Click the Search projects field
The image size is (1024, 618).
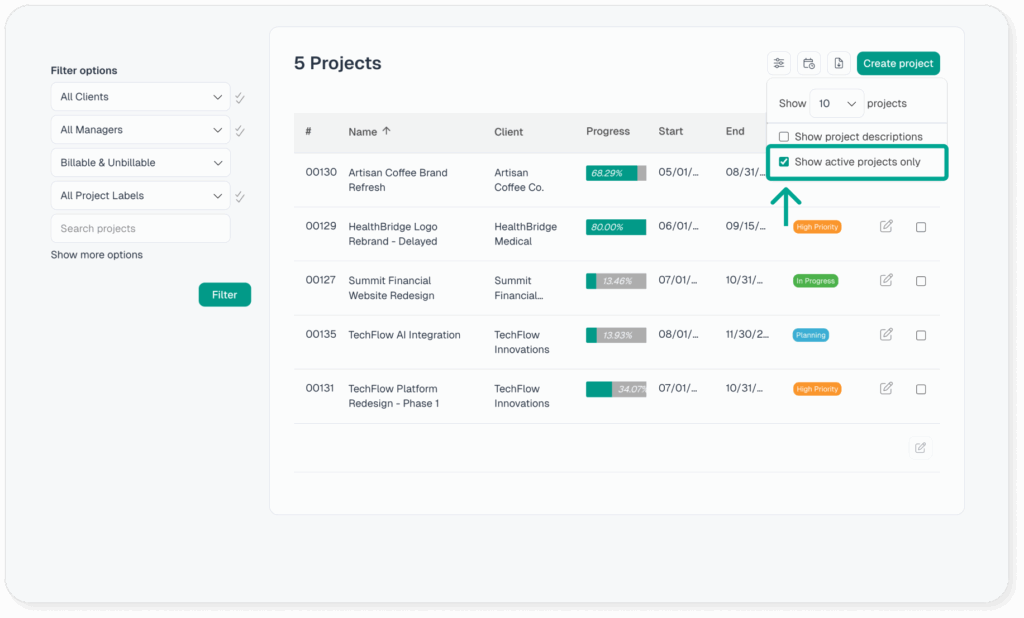pyautogui.click(x=140, y=229)
